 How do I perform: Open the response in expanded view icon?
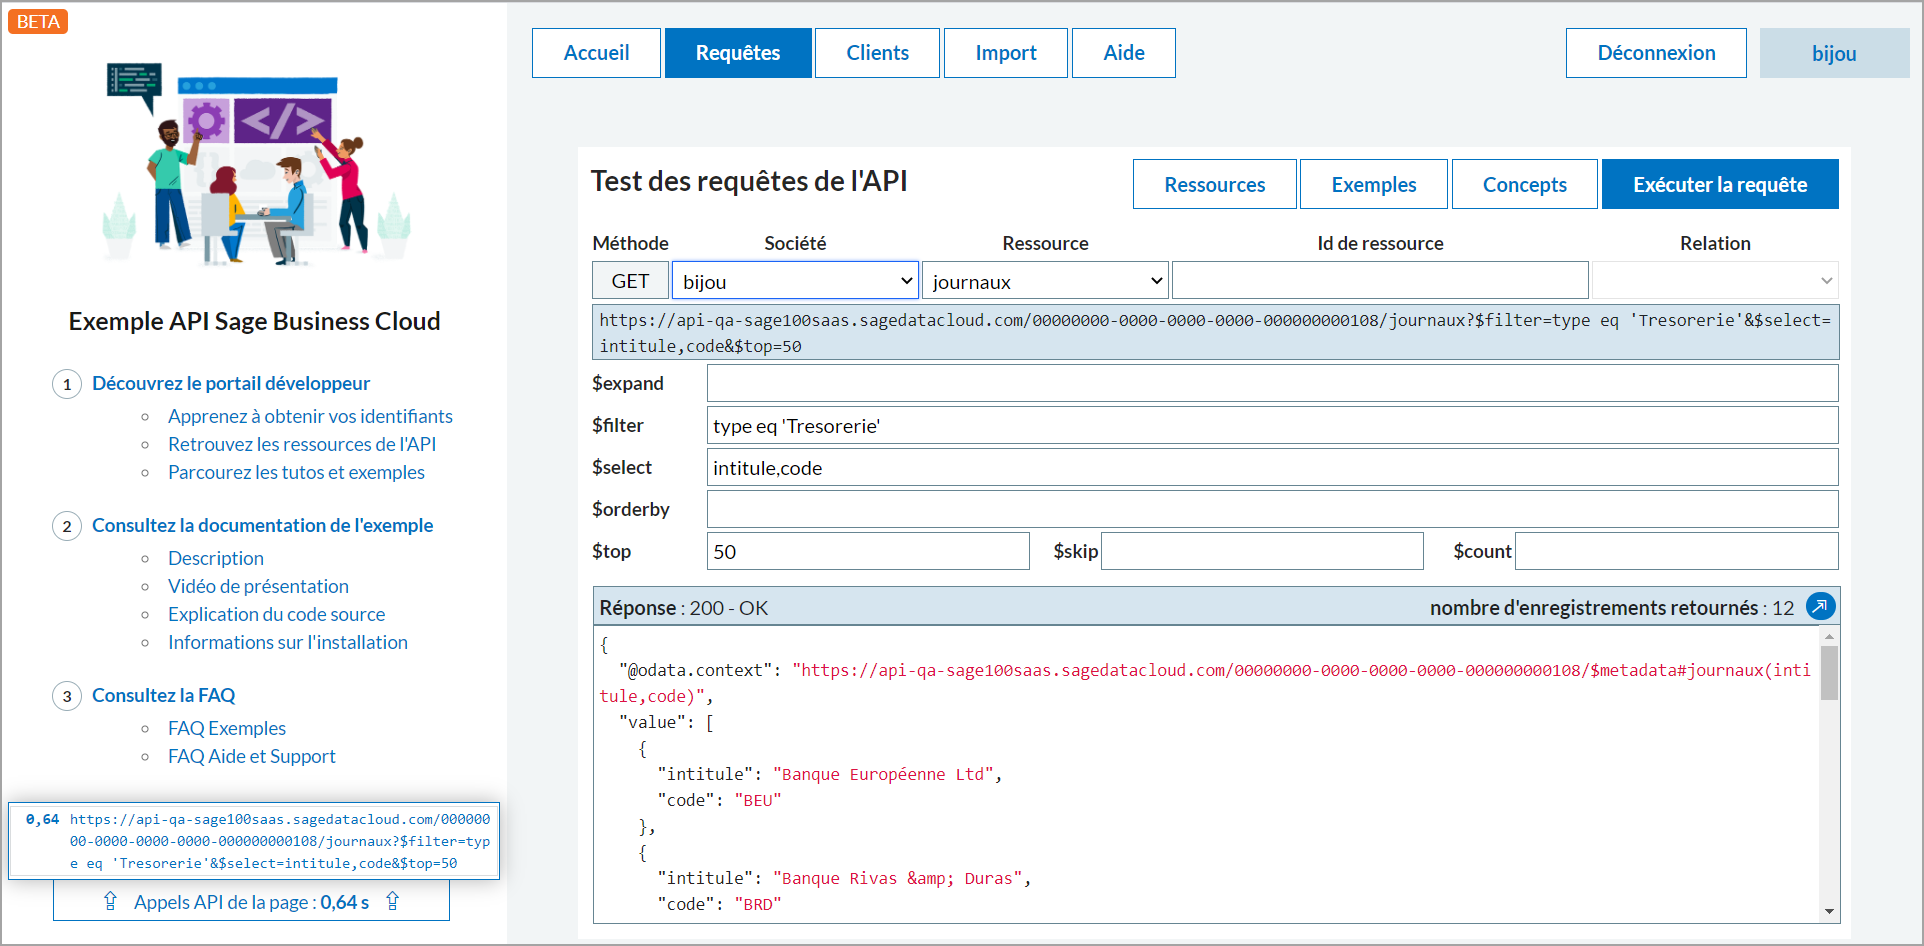[x=1820, y=606]
